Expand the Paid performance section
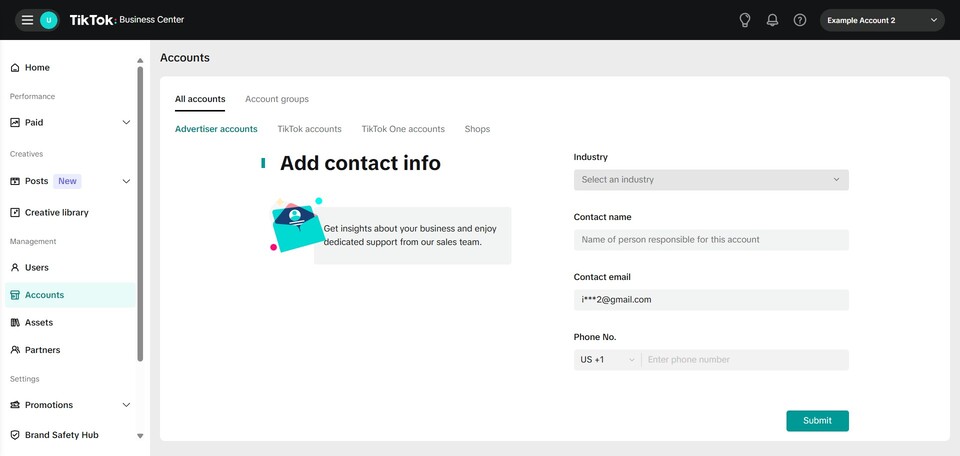Screen dimensions: 960x456 coord(126,123)
